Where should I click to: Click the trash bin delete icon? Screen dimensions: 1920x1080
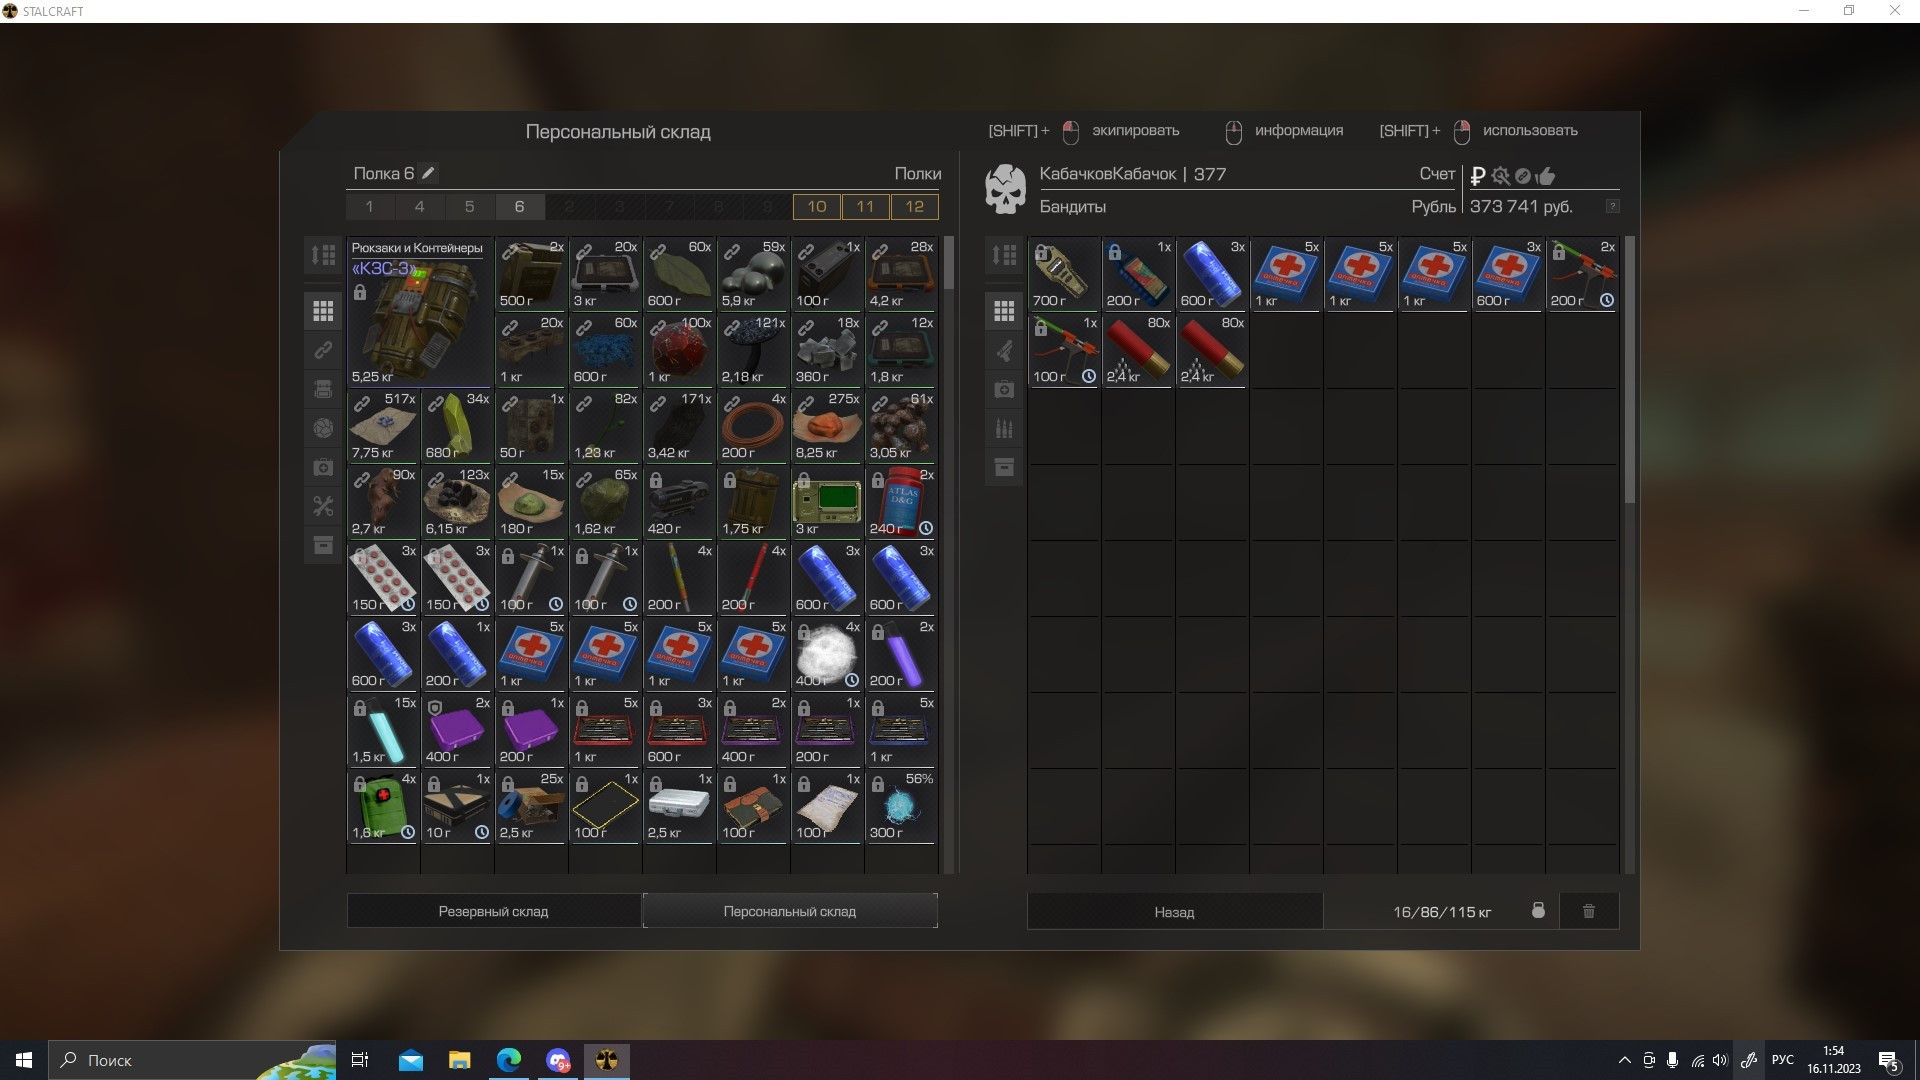1589,911
